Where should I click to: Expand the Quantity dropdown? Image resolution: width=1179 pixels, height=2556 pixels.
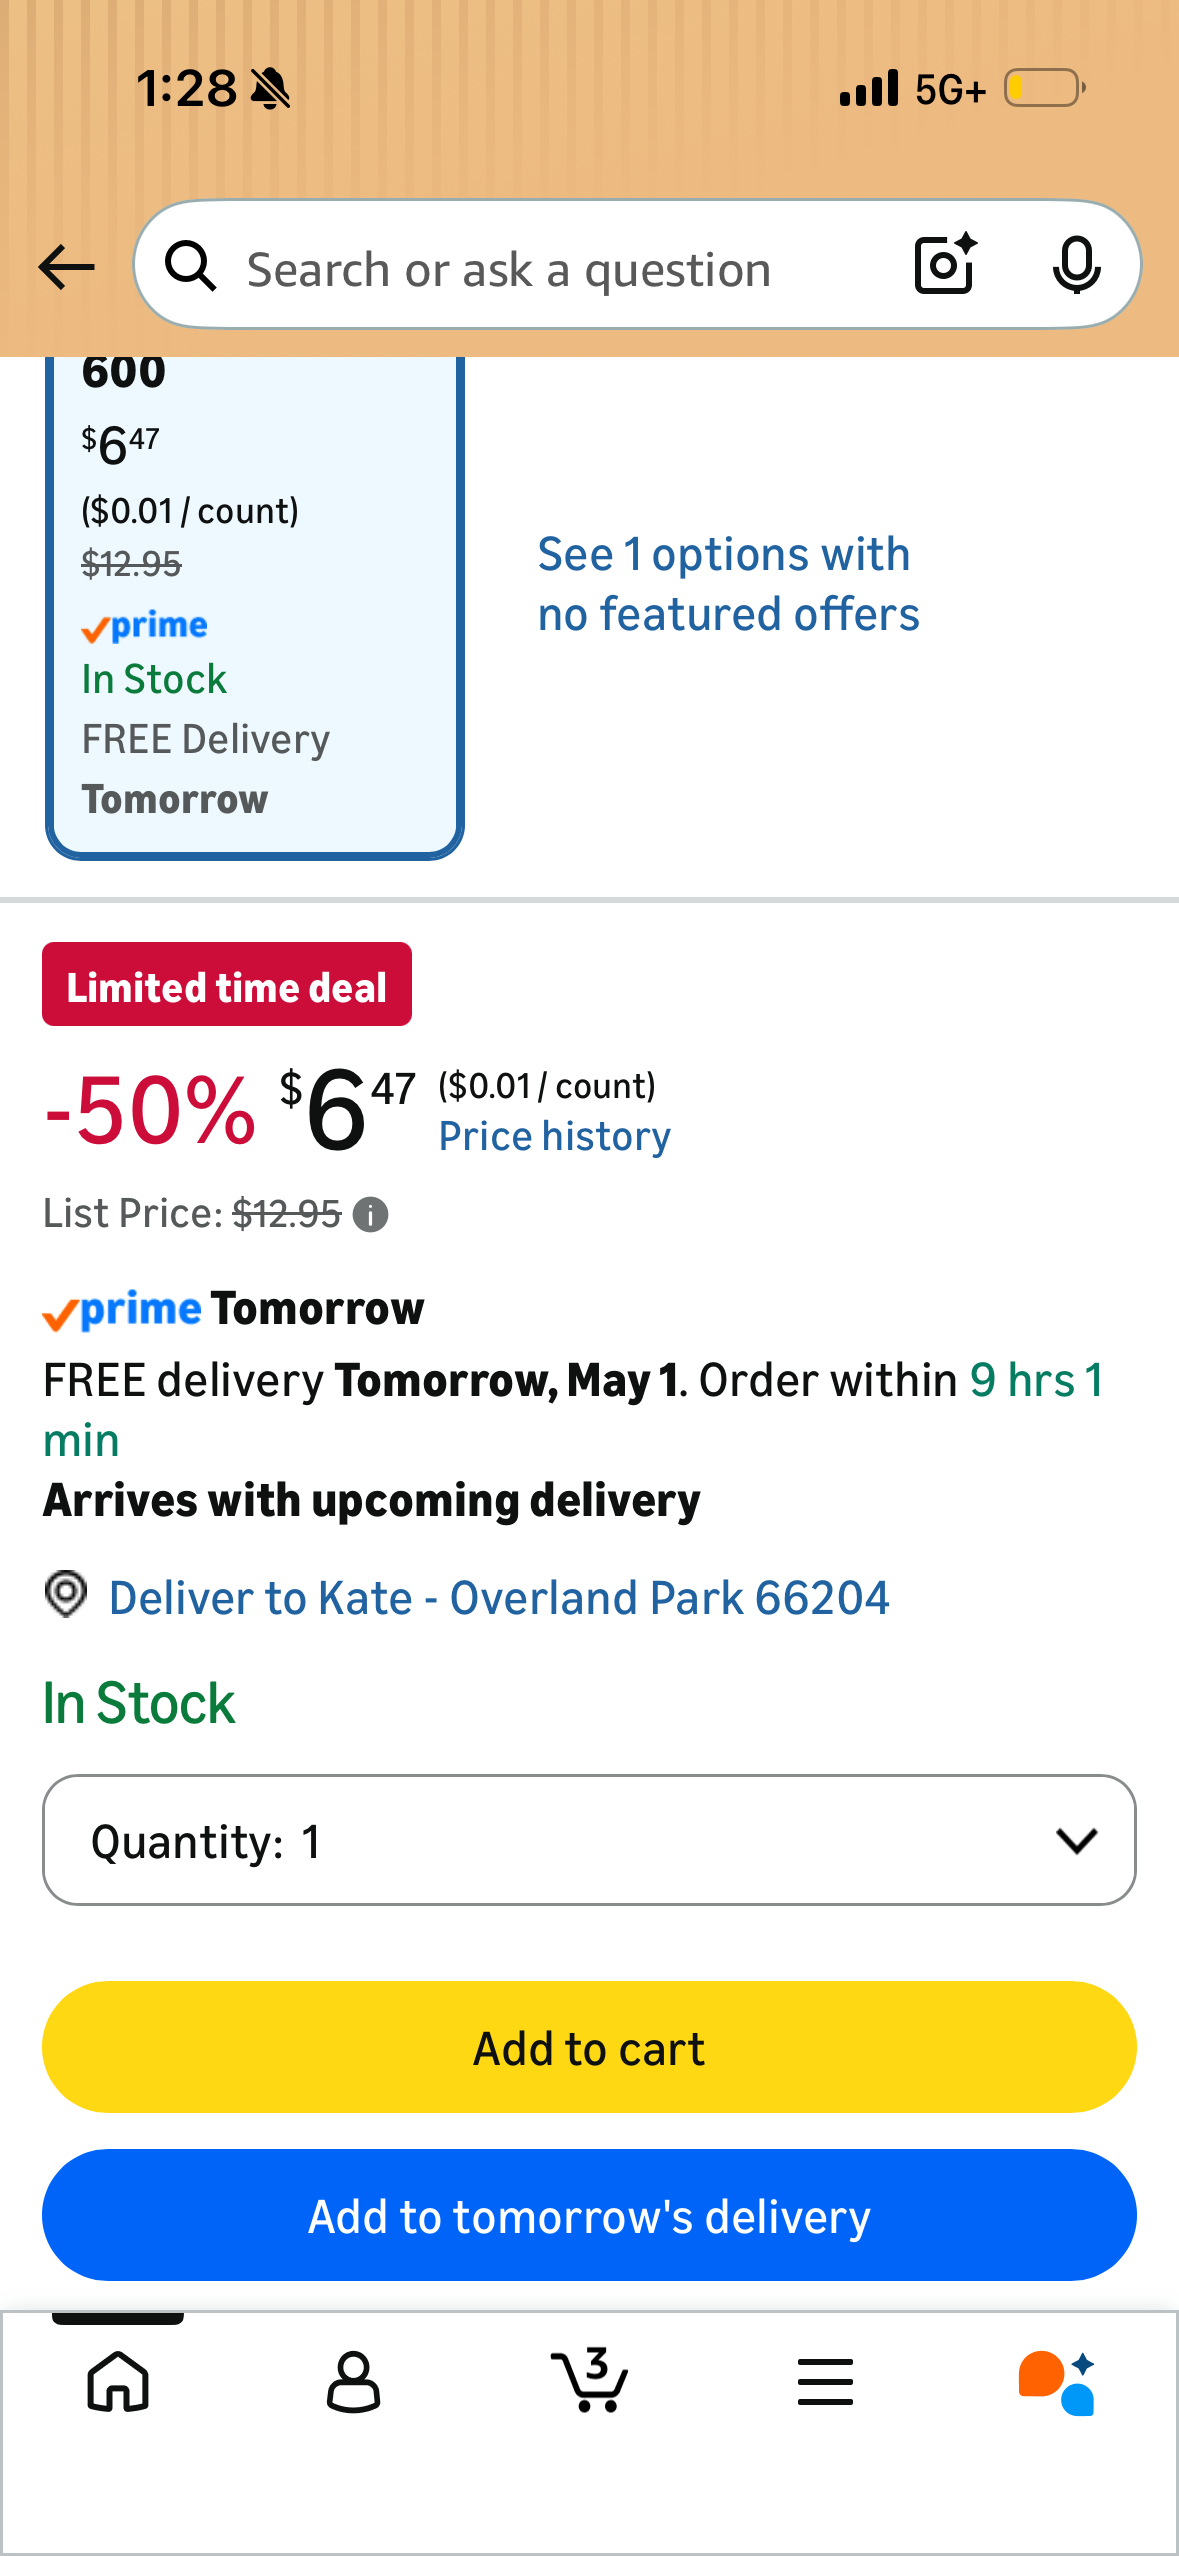[x=589, y=1840]
